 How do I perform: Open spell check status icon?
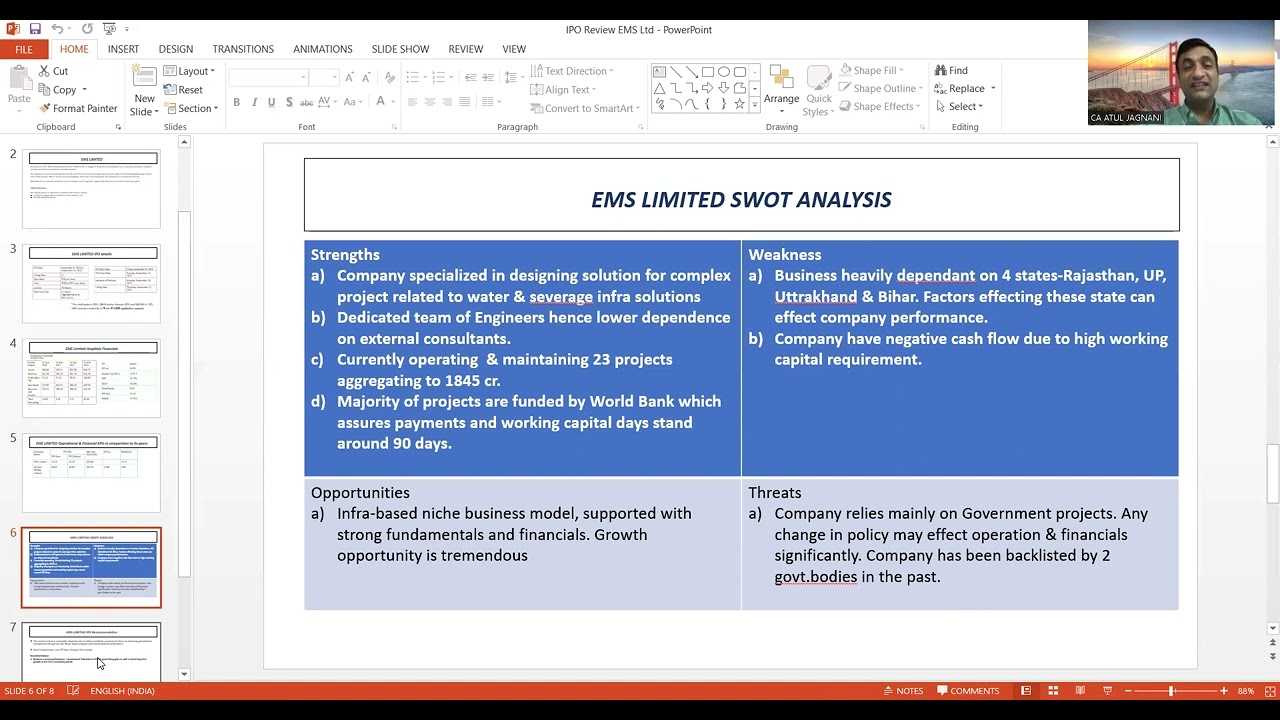tap(73, 691)
